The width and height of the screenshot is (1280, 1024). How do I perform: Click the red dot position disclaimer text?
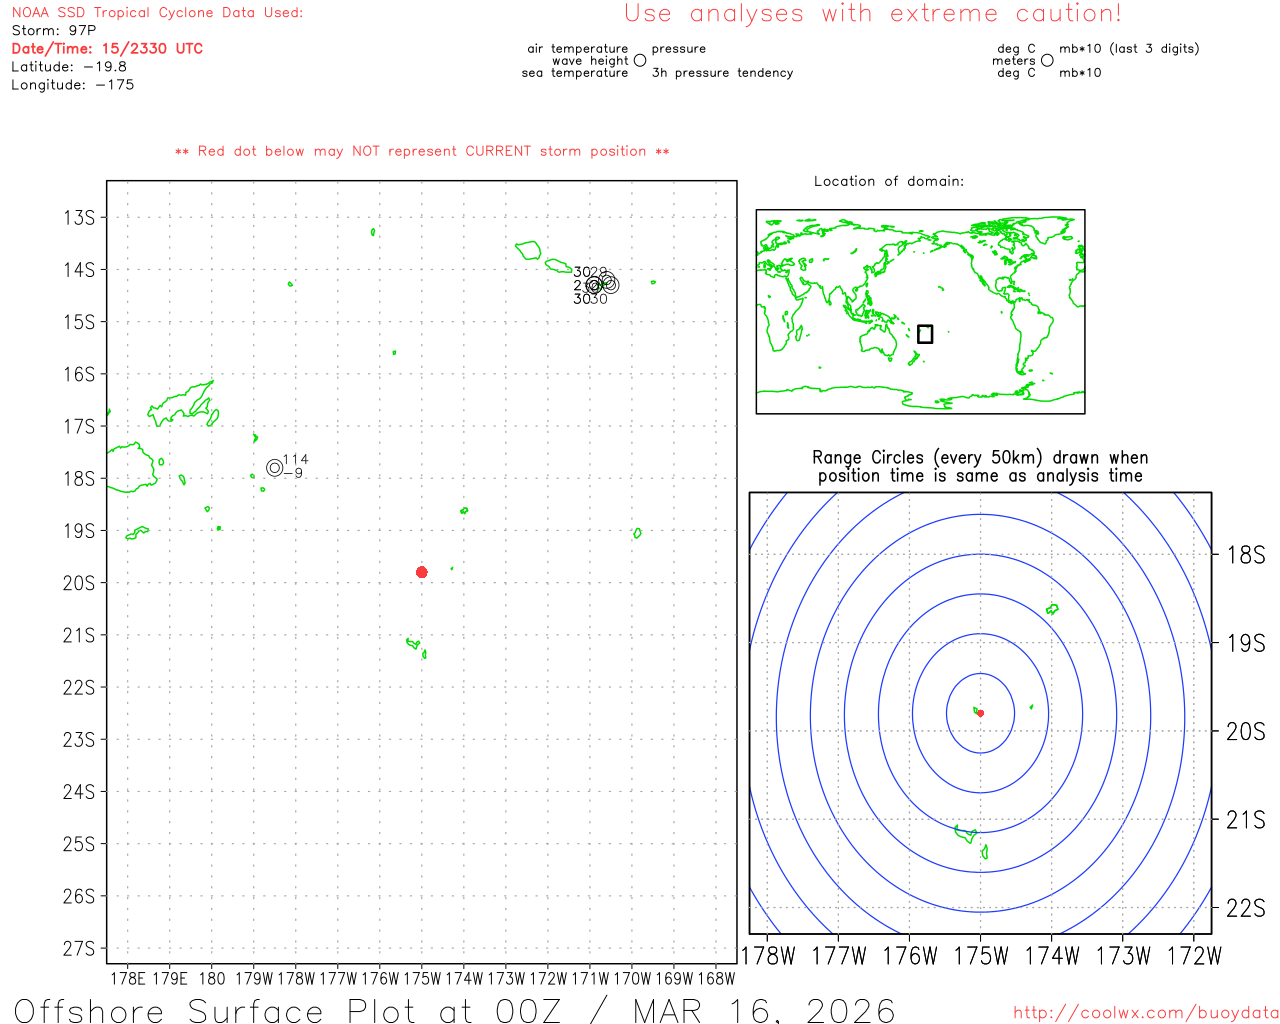(x=422, y=151)
